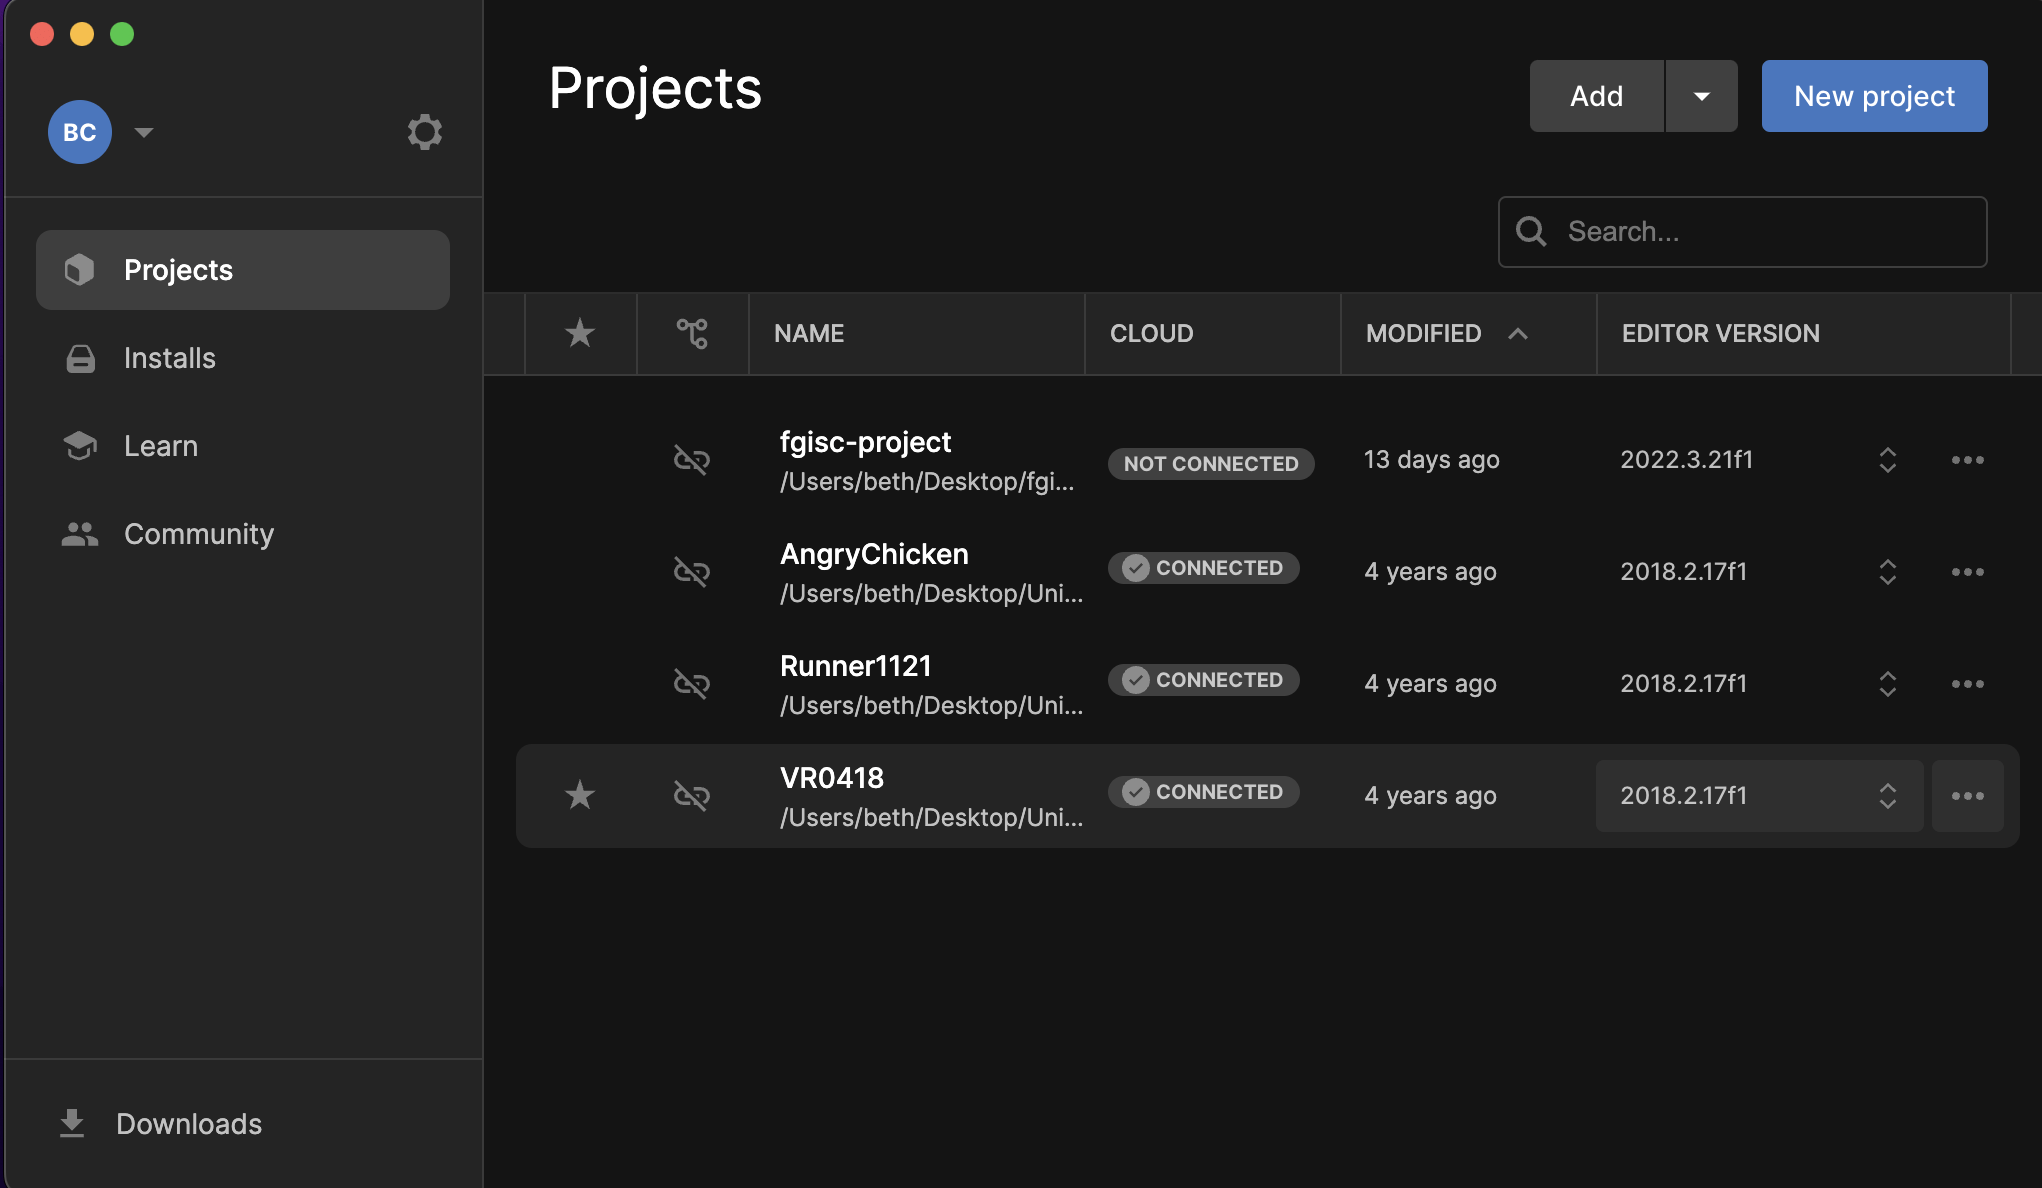This screenshot has width=2042, height=1188.
Task: Expand the Add button dropdown arrow
Action: coord(1701,96)
